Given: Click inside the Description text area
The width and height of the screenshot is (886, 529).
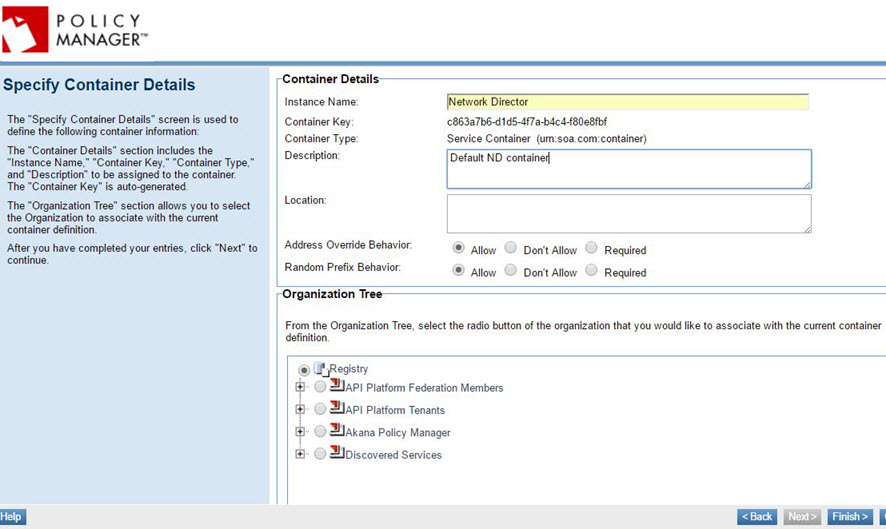Looking at the screenshot, I should tap(629, 169).
